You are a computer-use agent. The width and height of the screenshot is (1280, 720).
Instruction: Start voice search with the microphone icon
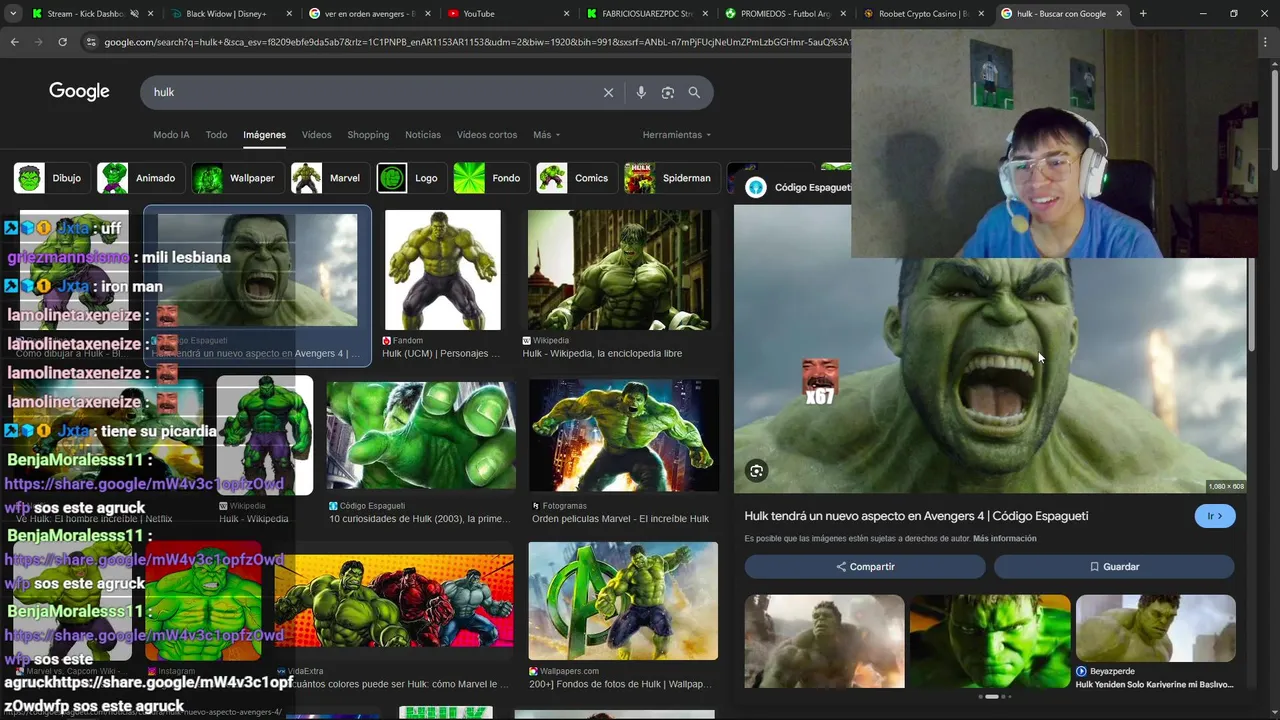(x=641, y=92)
